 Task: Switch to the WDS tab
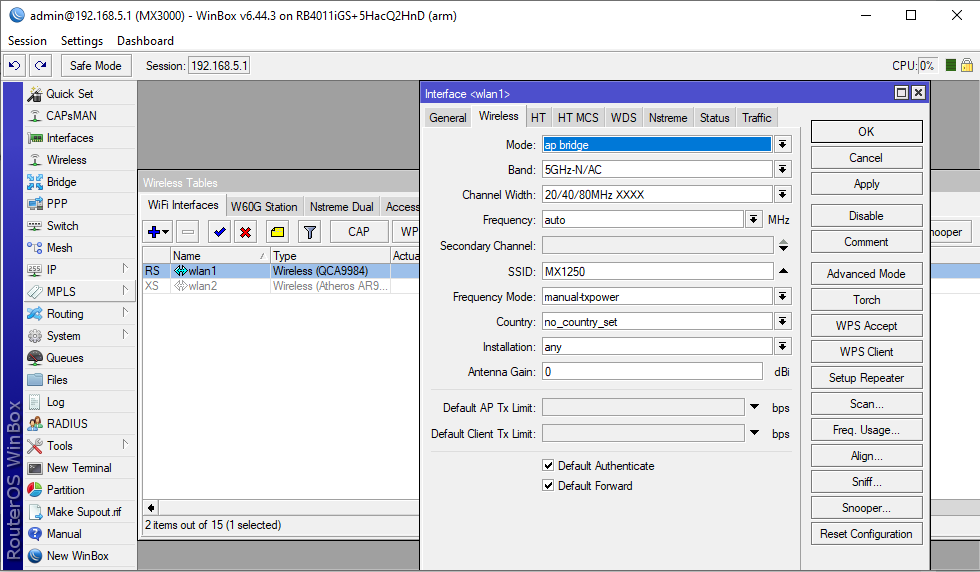click(623, 118)
